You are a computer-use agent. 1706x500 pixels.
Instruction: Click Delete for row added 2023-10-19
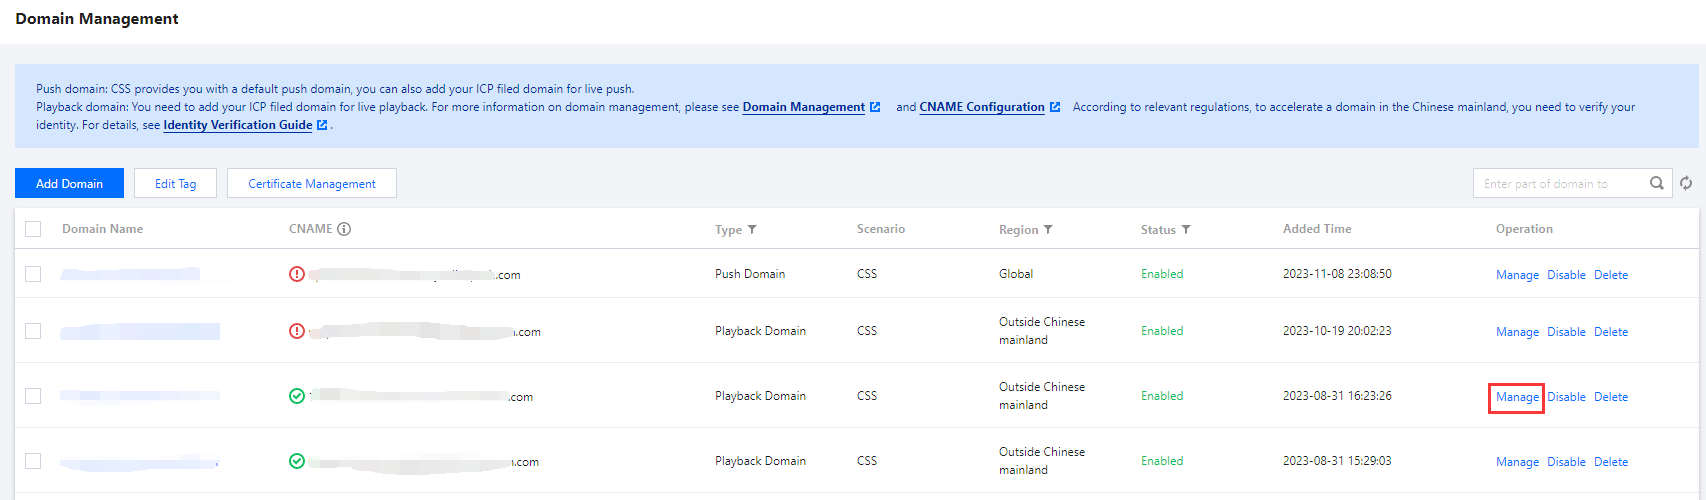[1611, 332]
